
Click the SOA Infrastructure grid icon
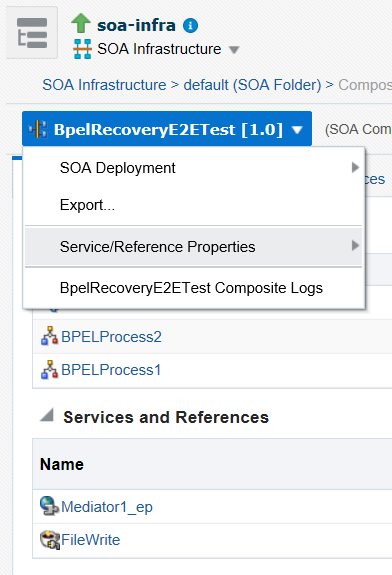click(x=82, y=49)
